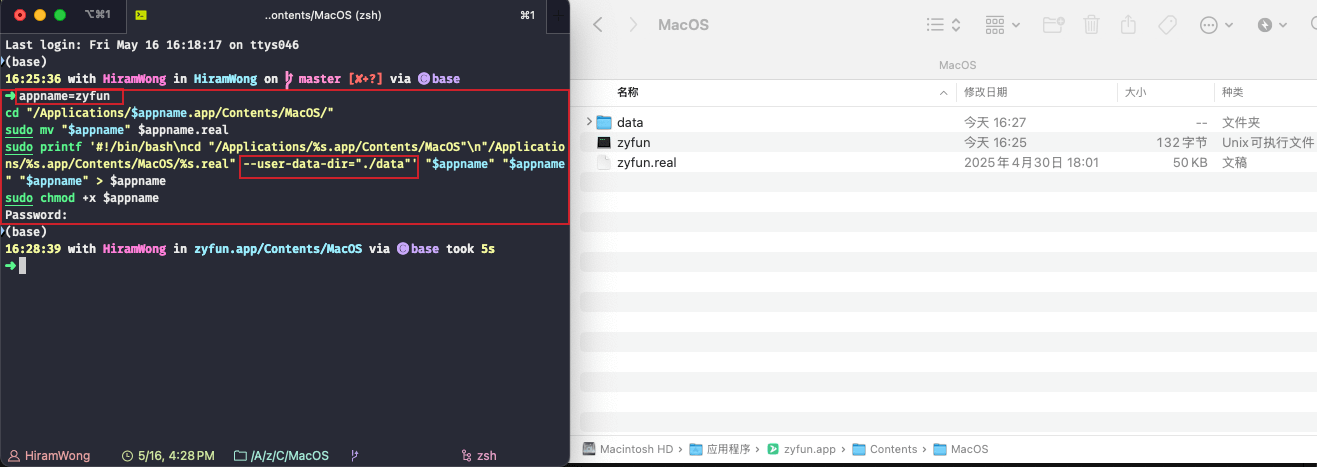
Task: Click 'Password:' line in terminal
Action: pyautogui.click(x=37, y=215)
